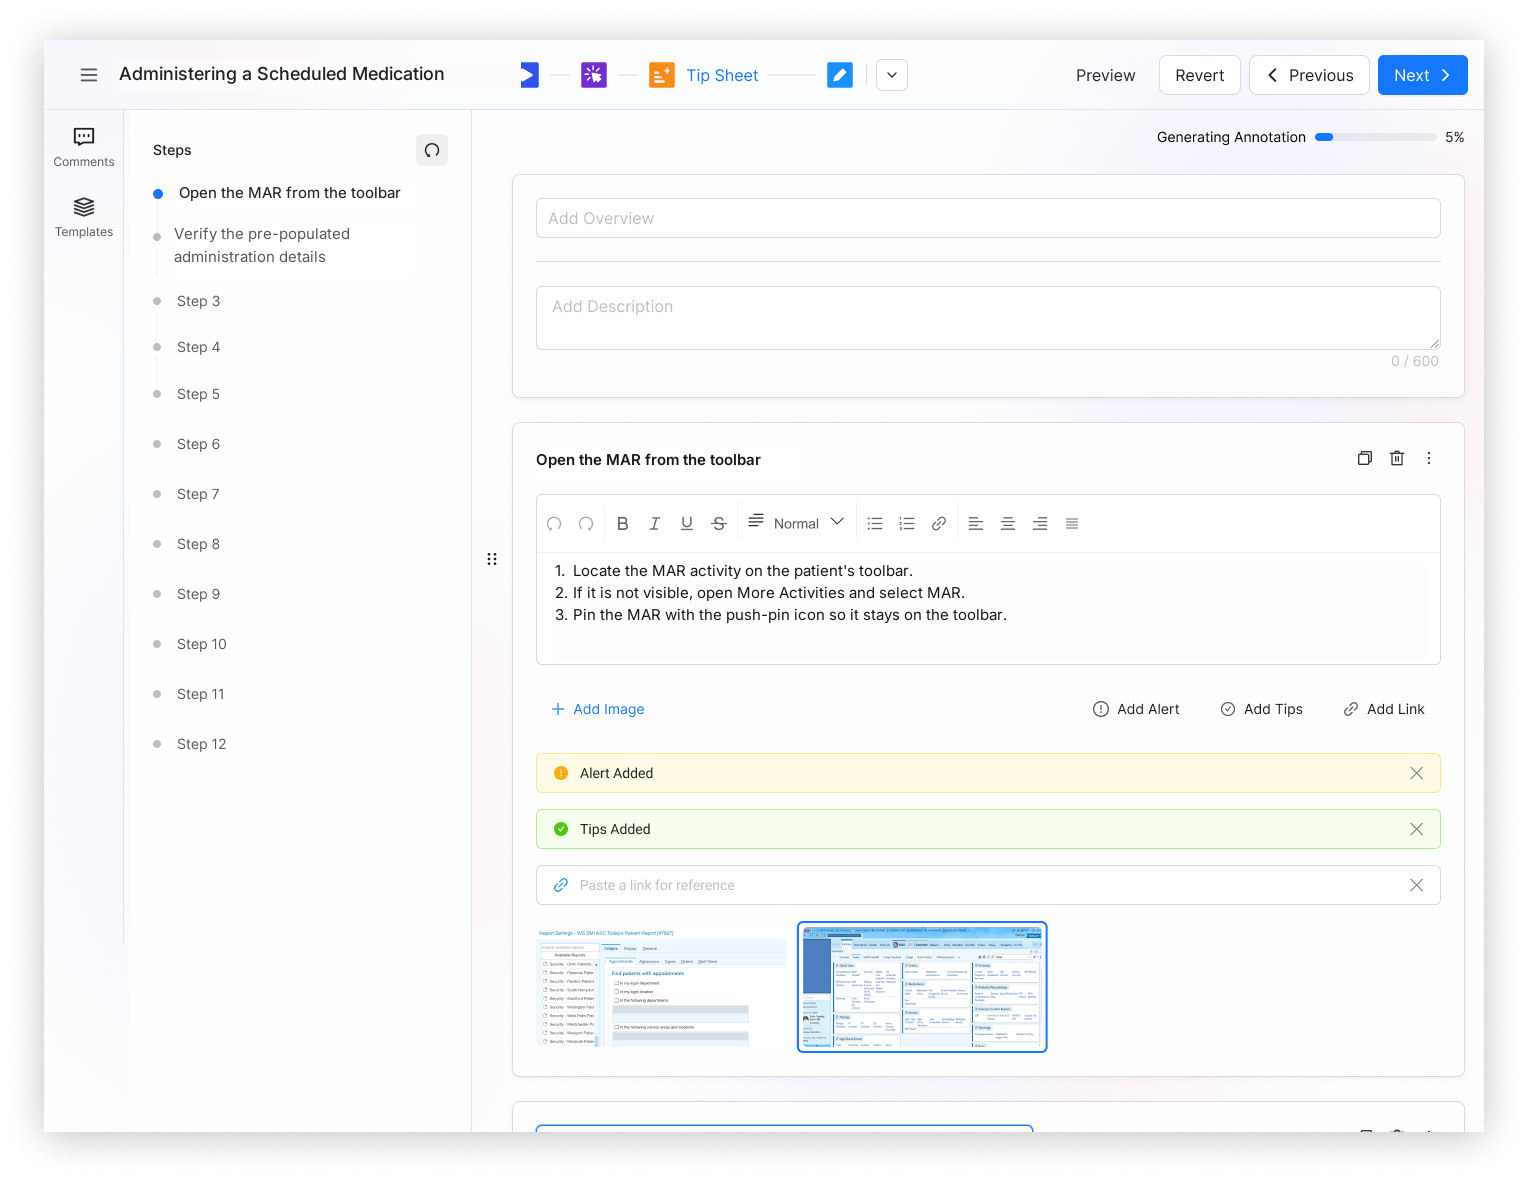
Task: Expand the dropdown next to pencil icon
Action: [x=892, y=75]
